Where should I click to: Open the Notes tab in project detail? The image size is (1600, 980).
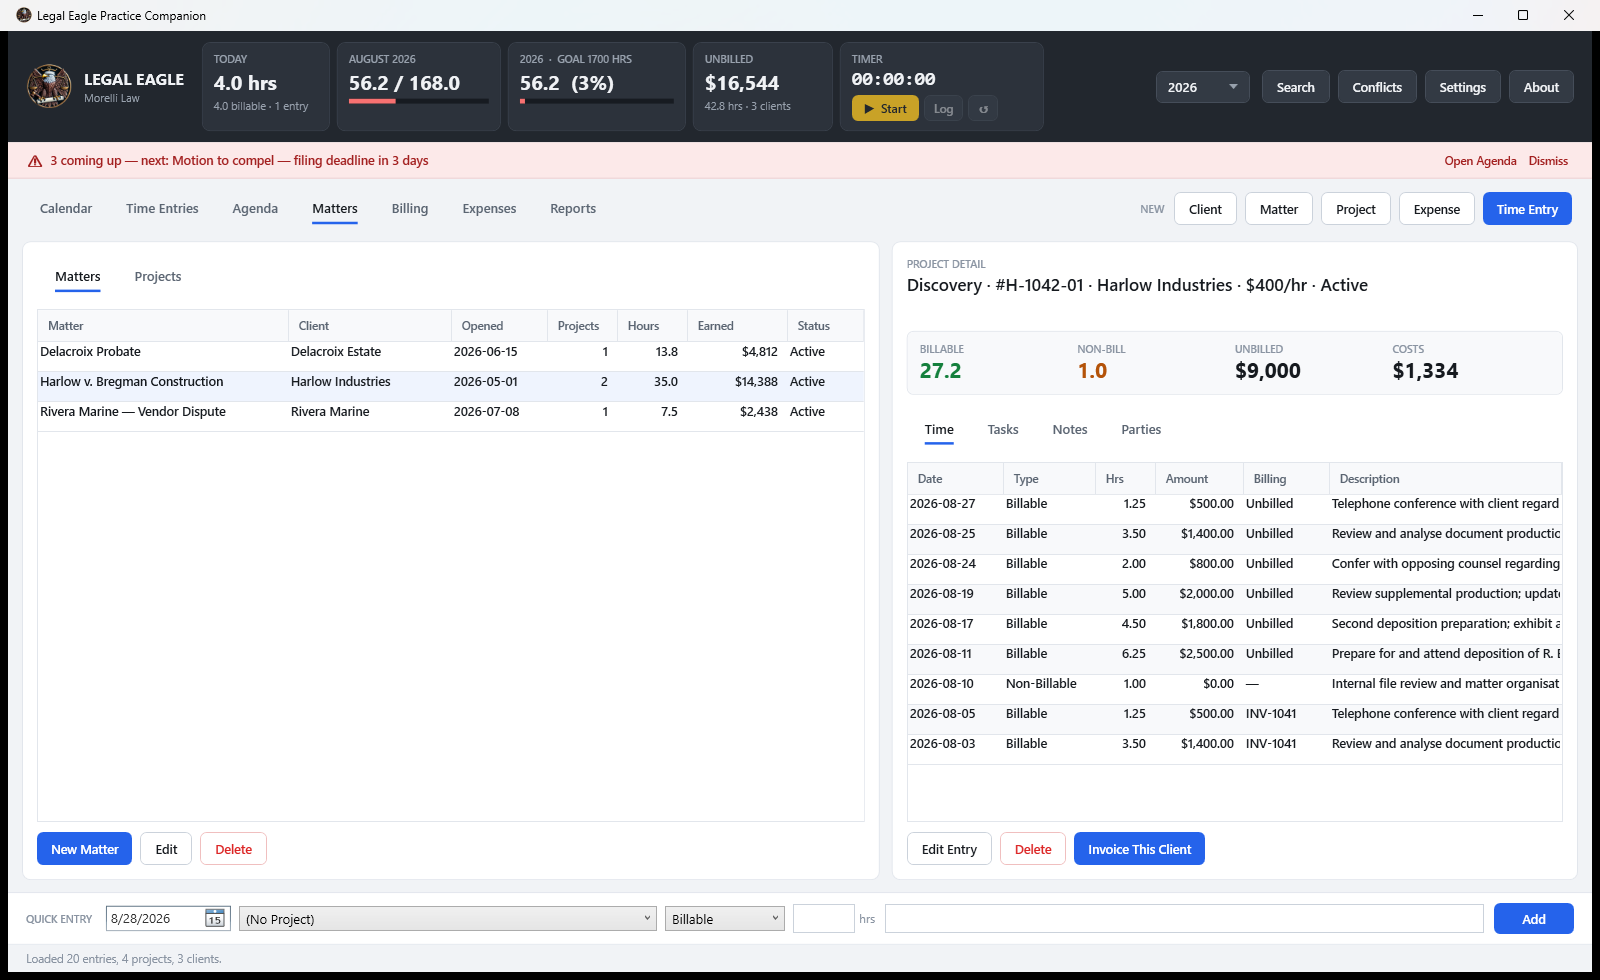point(1070,430)
